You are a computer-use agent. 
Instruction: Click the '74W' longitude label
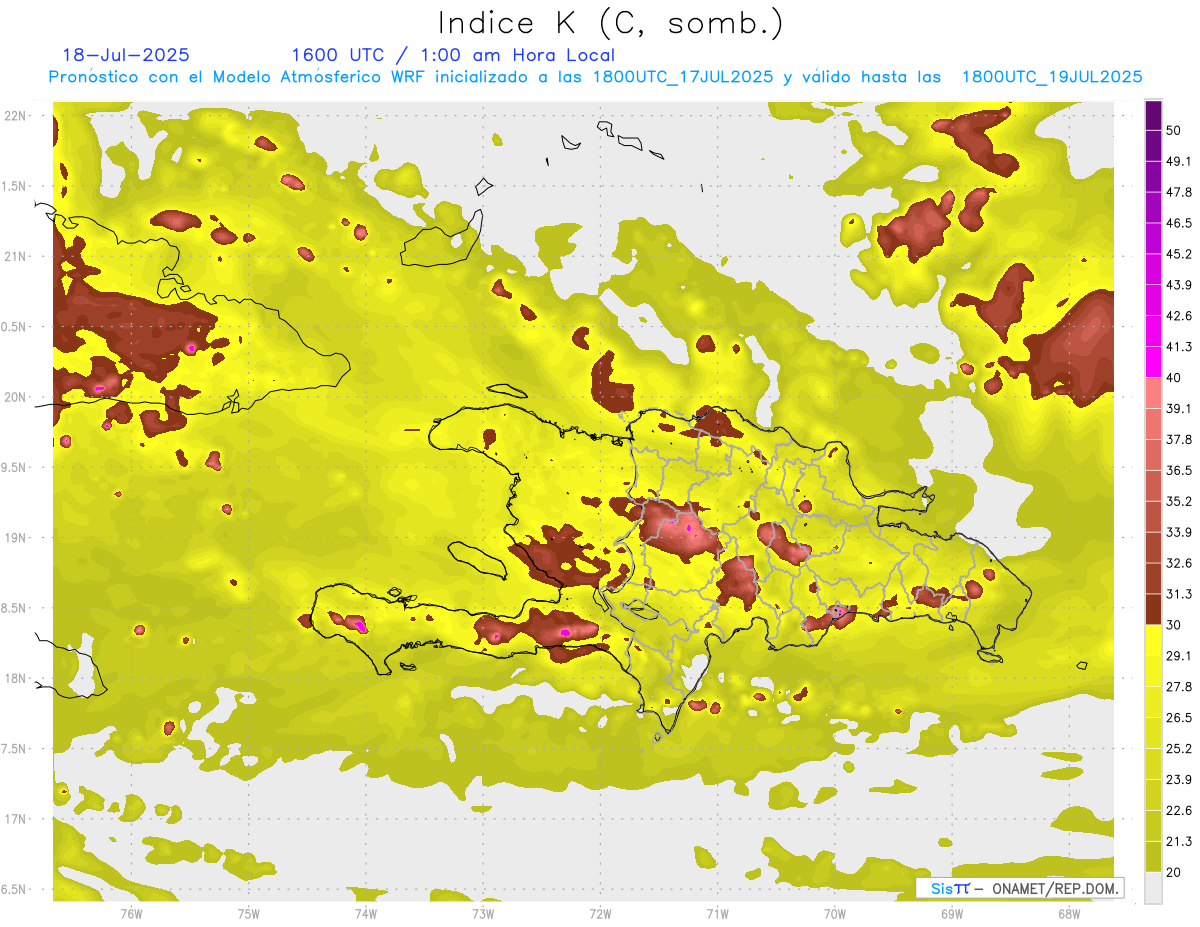click(x=366, y=913)
